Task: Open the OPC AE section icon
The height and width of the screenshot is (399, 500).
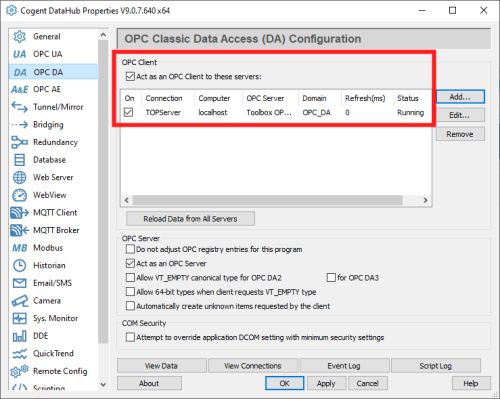Action: click(19, 89)
